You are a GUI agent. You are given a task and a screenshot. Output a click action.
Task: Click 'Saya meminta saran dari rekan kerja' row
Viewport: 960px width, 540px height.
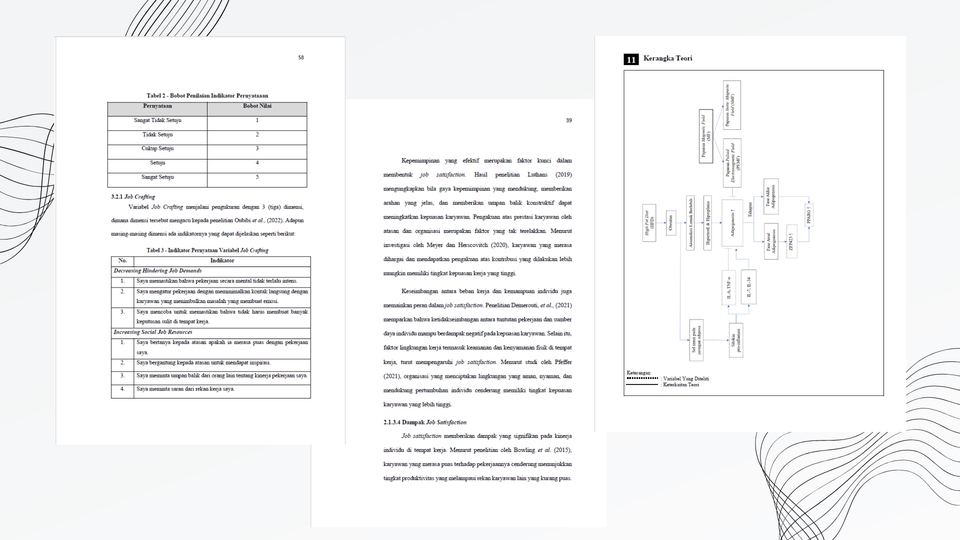211,389
